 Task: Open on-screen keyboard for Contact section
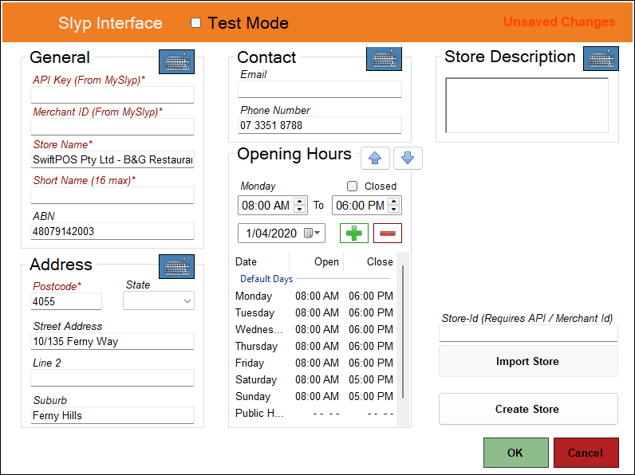click(384, 59)
